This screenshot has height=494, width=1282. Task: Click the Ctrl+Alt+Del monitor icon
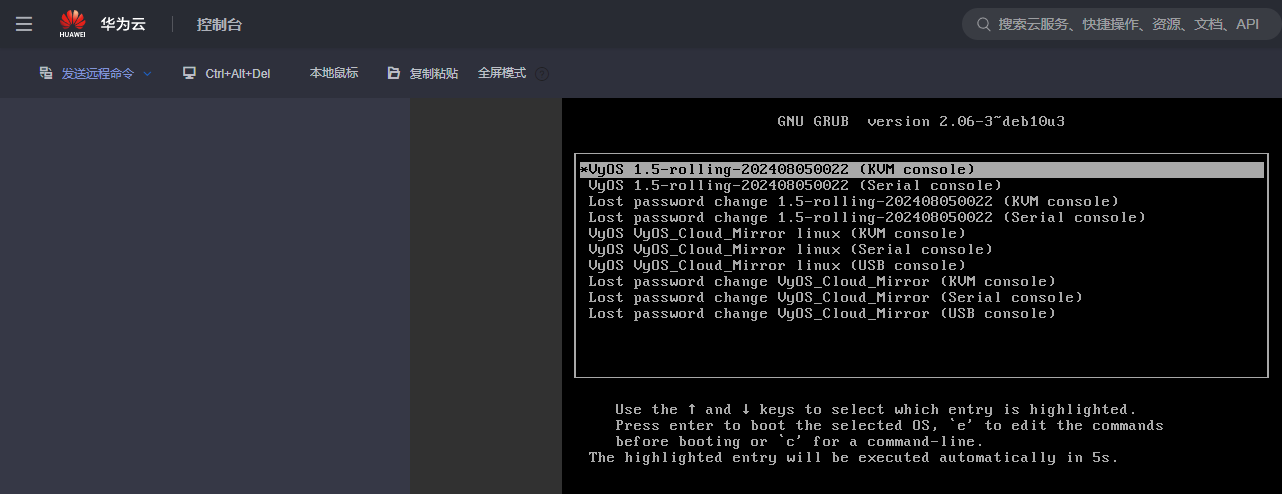189,73
